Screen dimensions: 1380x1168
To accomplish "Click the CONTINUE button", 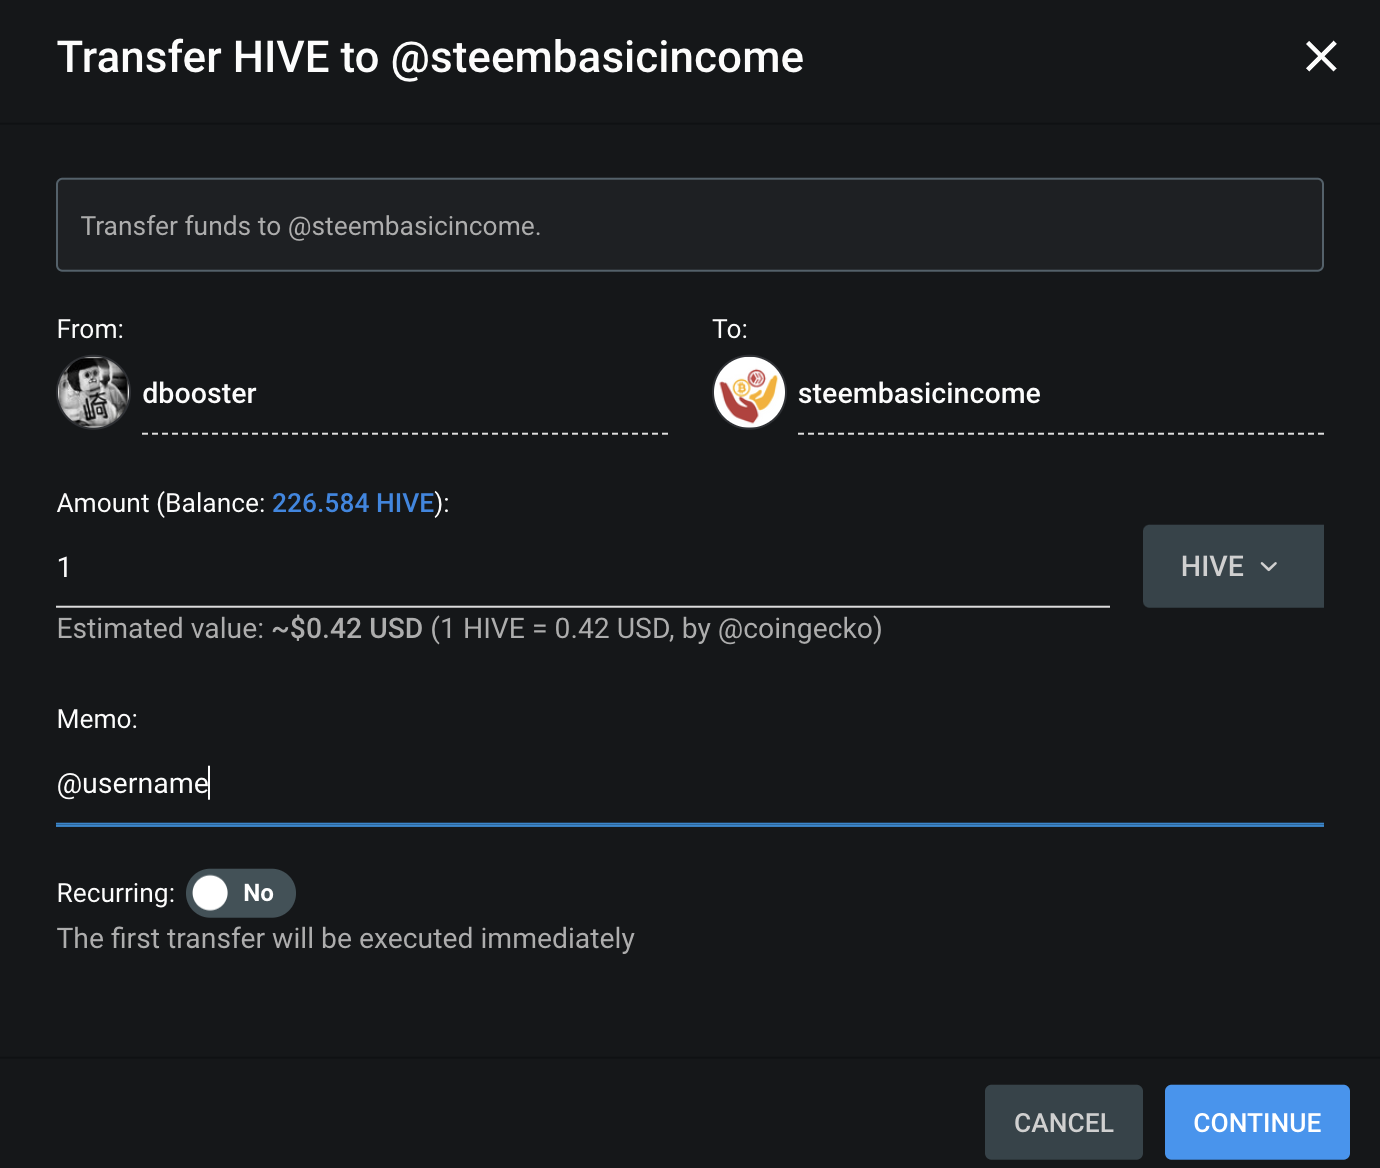I will (x=1257, y=1122).
